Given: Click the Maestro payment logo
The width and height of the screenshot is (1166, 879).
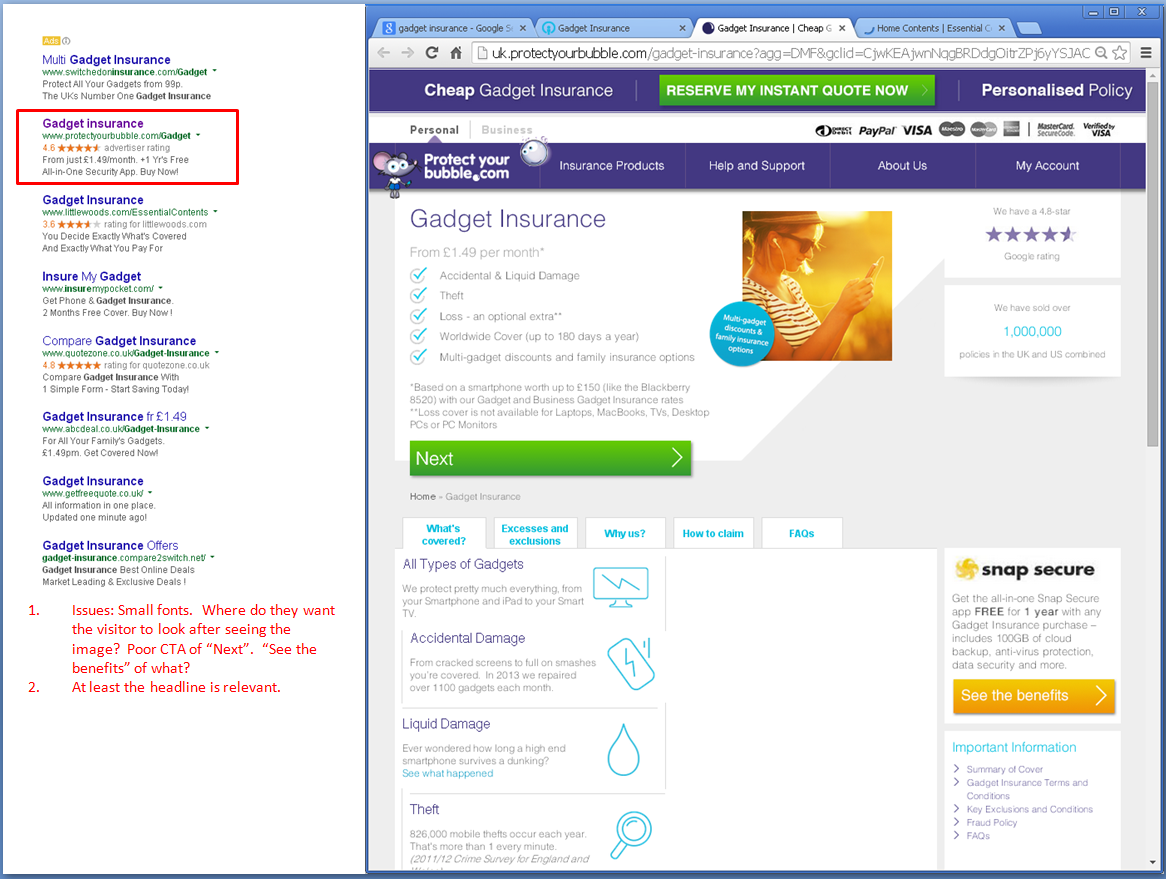Looking at the screenshot, I should pyautogui.click(x=952, y=129).
